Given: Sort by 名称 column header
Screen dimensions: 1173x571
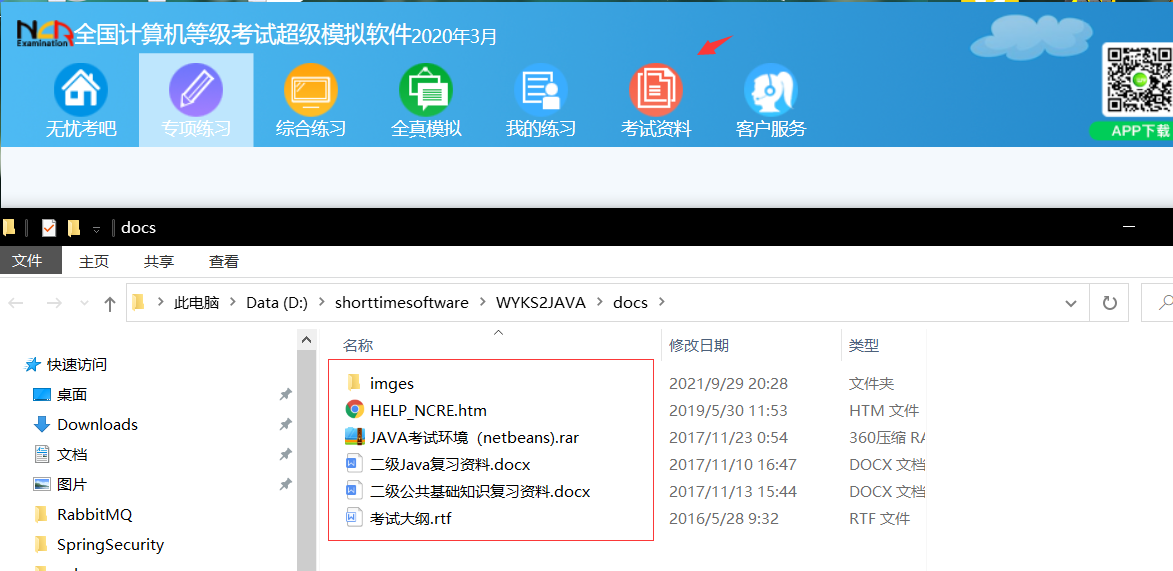Looking at the screenshot, I should click(358, 346).
